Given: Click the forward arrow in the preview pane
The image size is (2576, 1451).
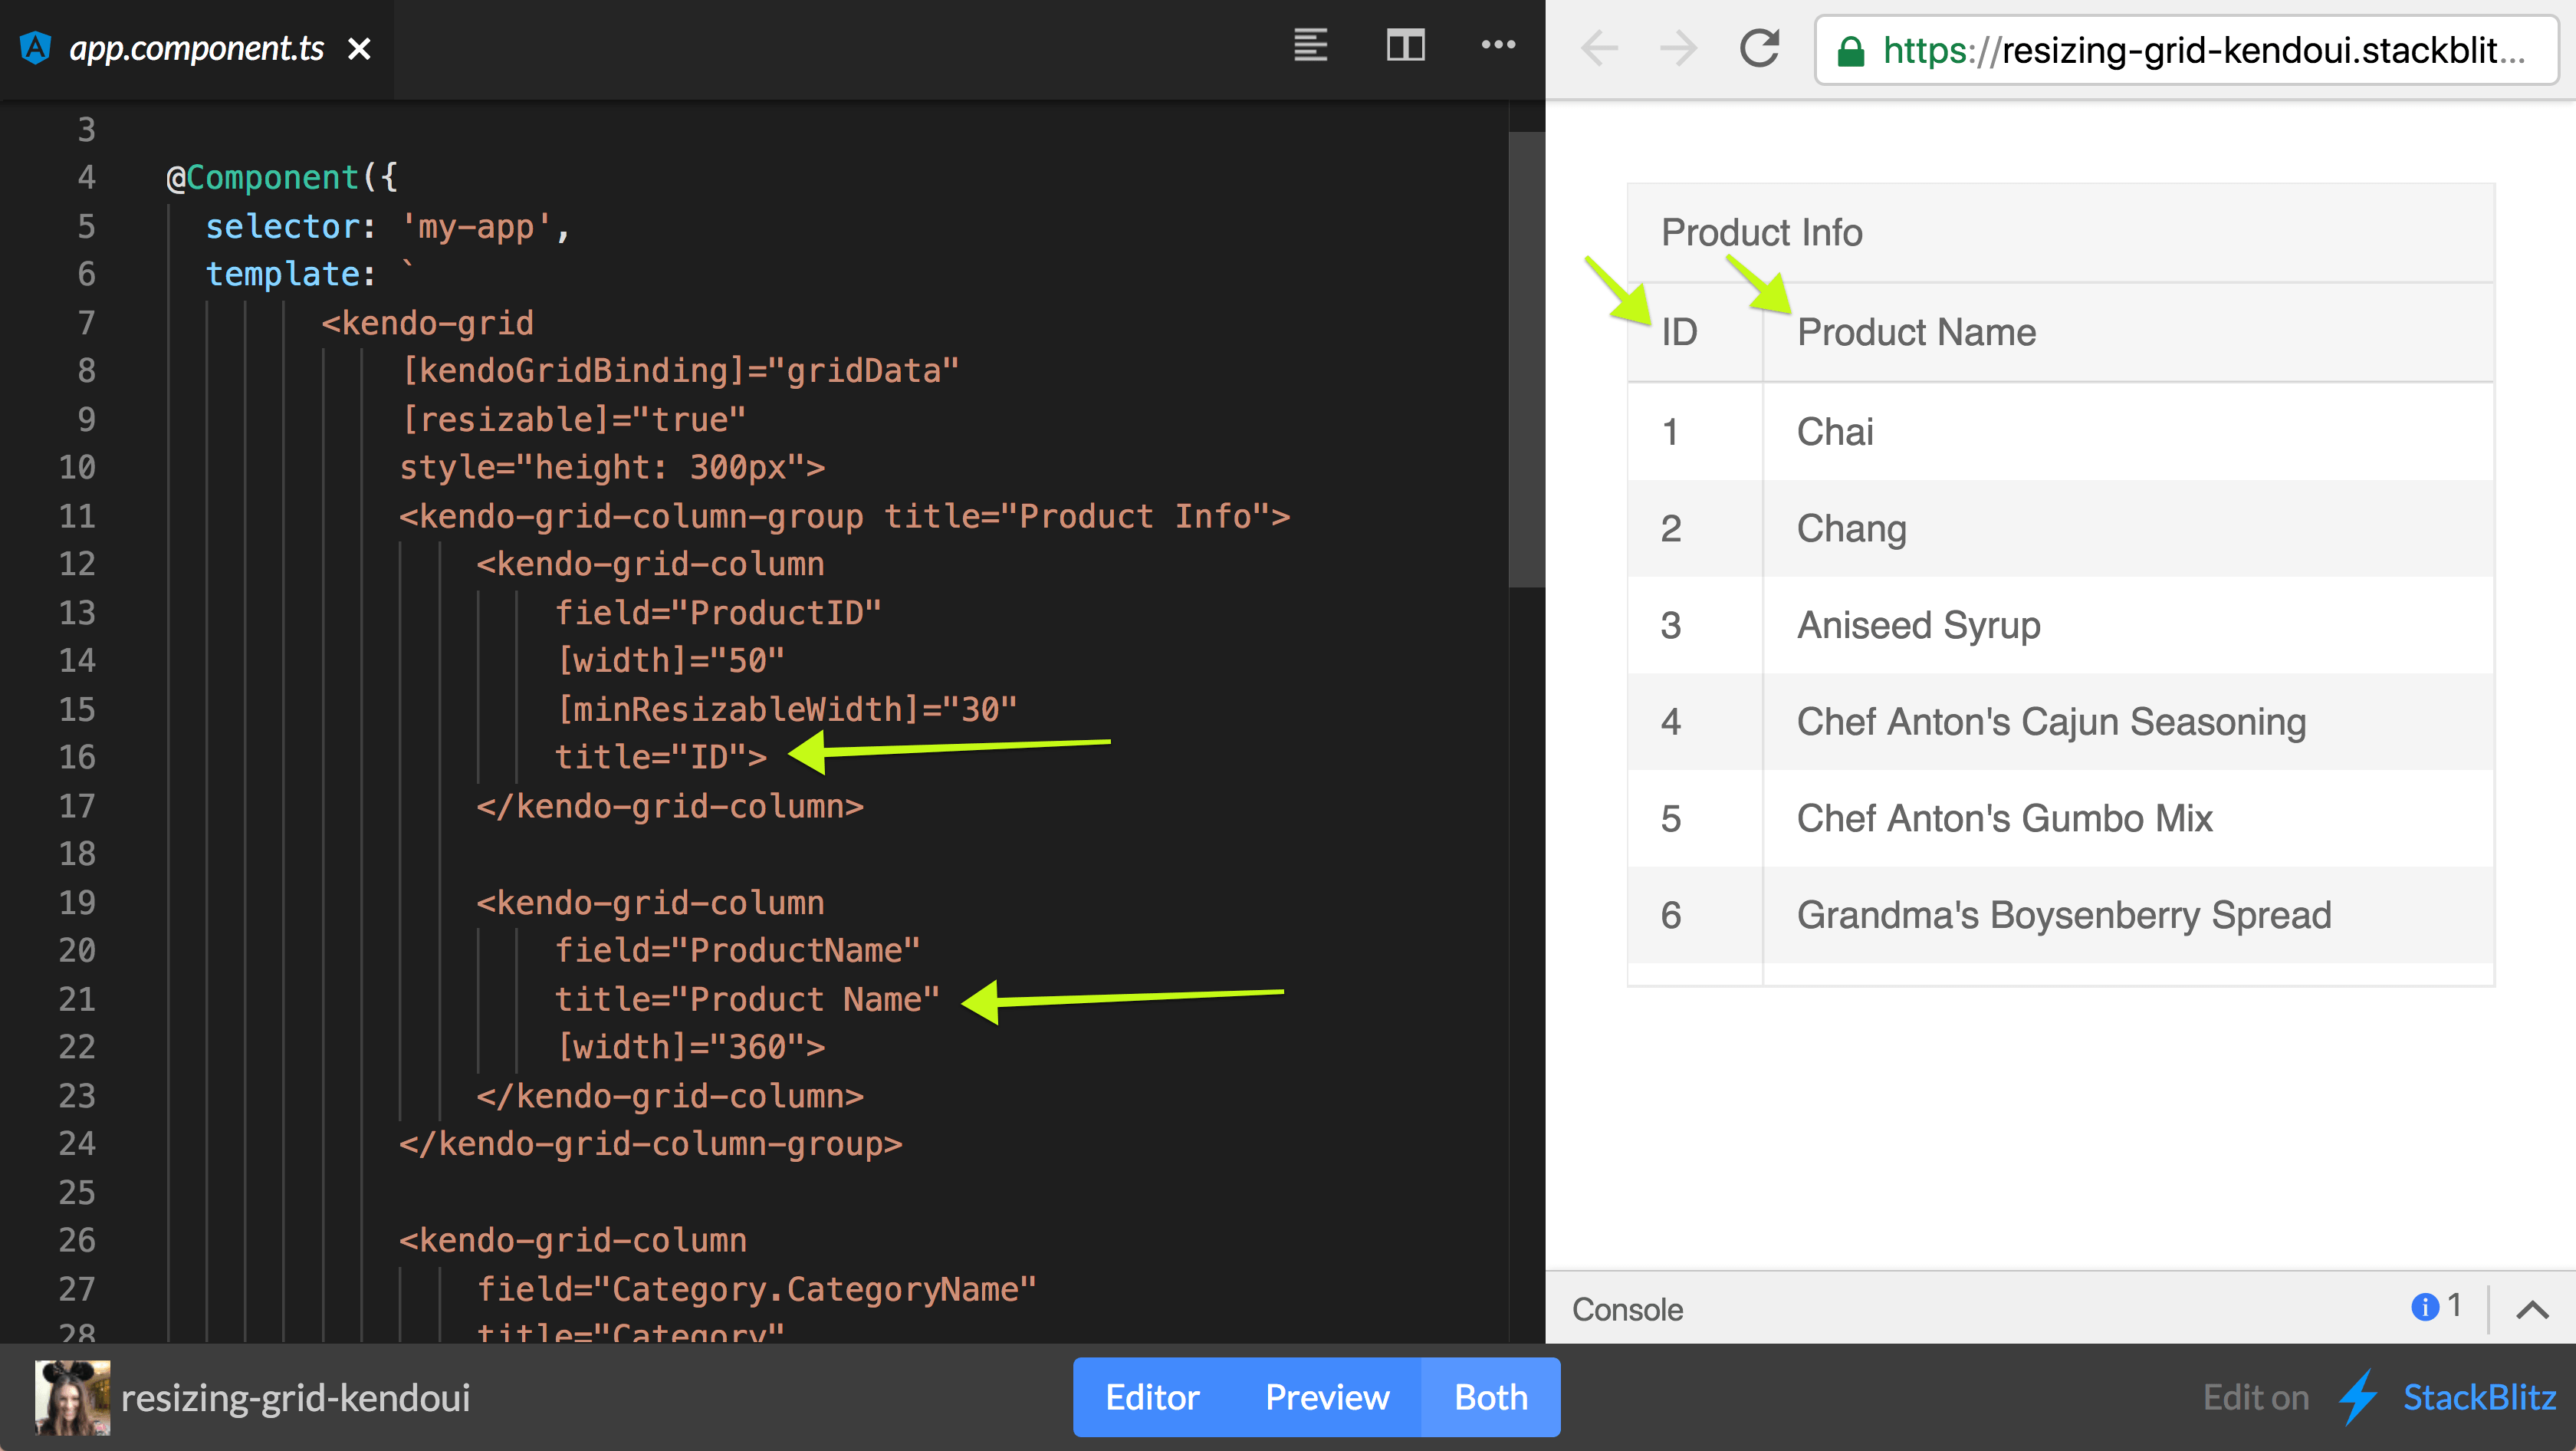Looking at the screenshot, I should [x=1678, y=47].
